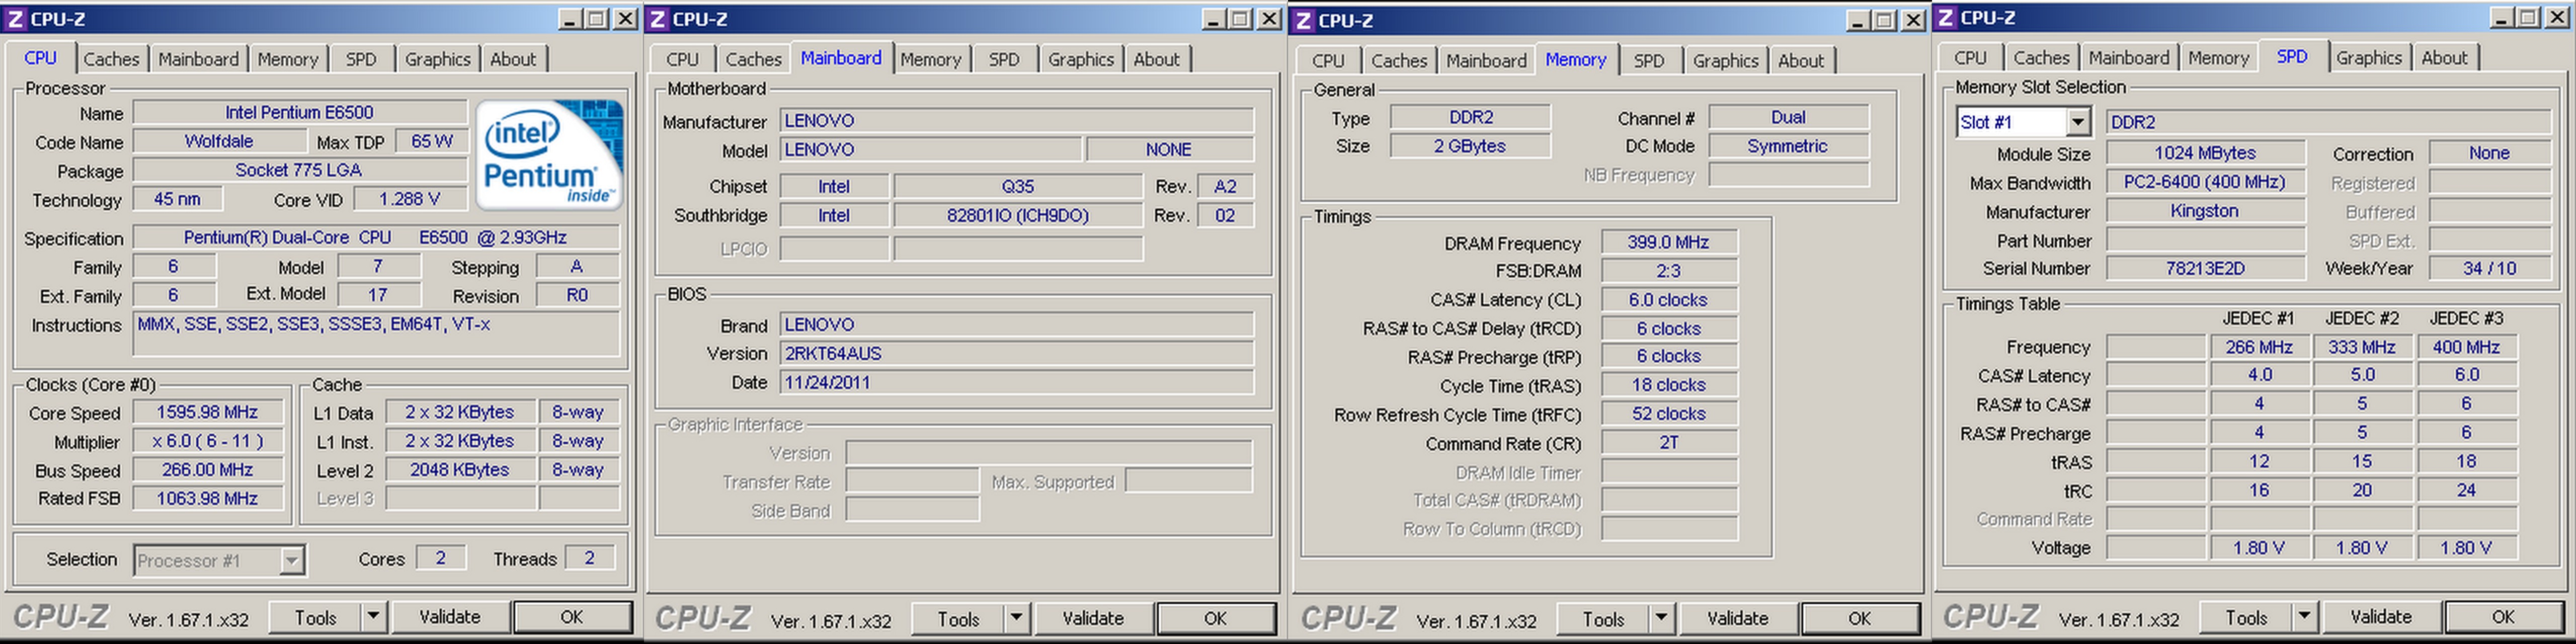The height and width of the screenshot is (644, 2576).
Task: Click the CPU-Z icon in the first title bar
Action: click(x=15, y=18)
